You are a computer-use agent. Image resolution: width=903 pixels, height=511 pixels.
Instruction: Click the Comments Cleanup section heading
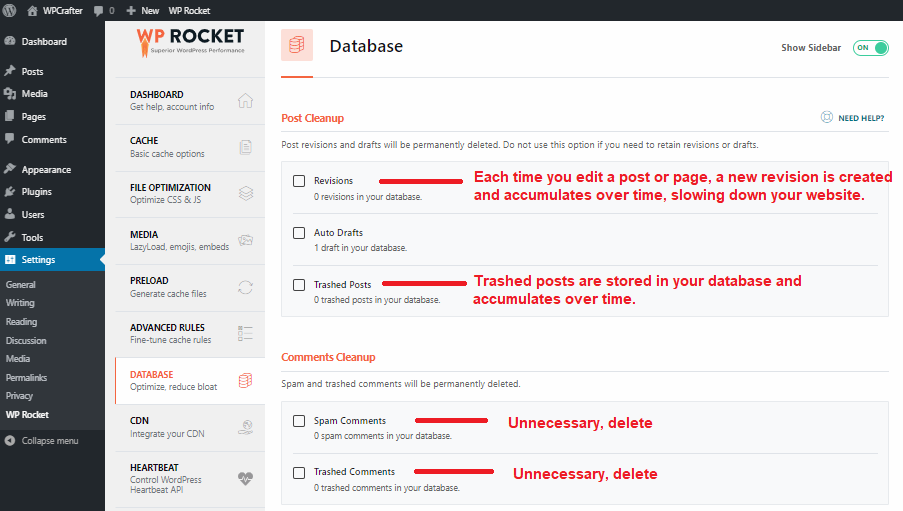click(x=328, y=357)
